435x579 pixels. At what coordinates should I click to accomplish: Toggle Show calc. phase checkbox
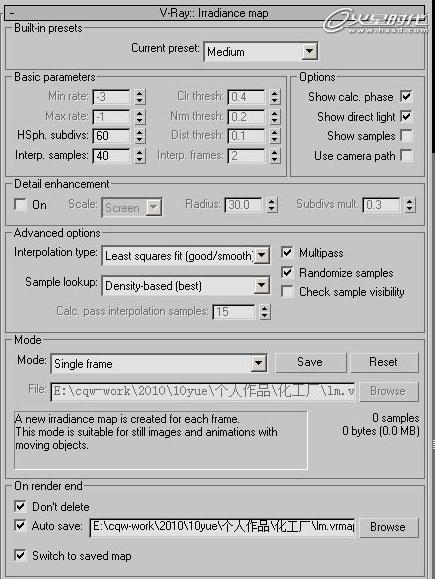[406, 97]
